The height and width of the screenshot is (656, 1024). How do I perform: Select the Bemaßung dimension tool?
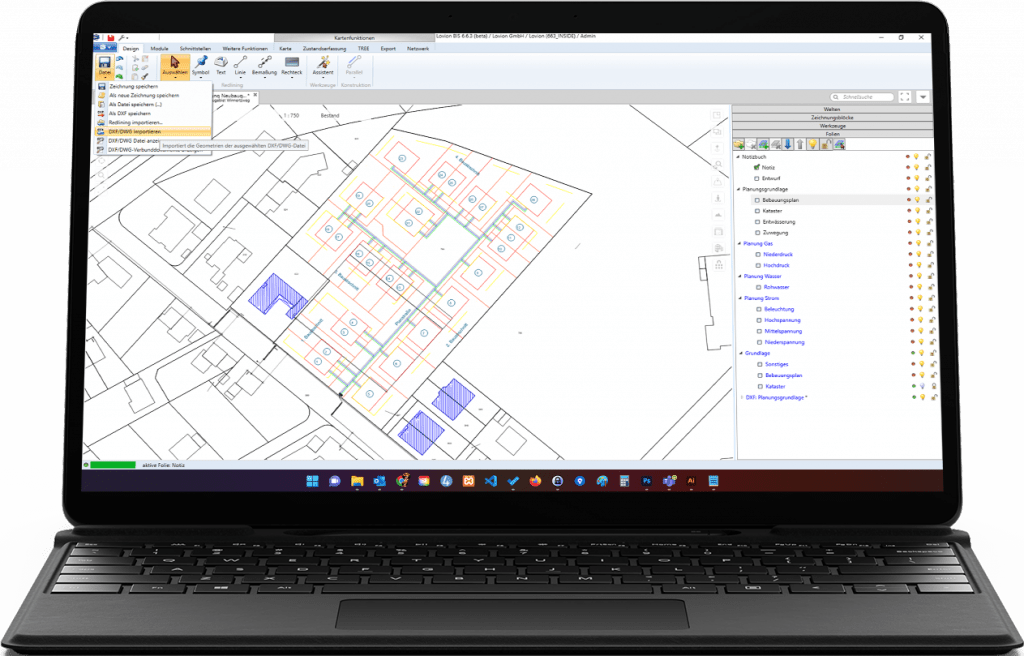pyautogui.click(x=265, y=65)
